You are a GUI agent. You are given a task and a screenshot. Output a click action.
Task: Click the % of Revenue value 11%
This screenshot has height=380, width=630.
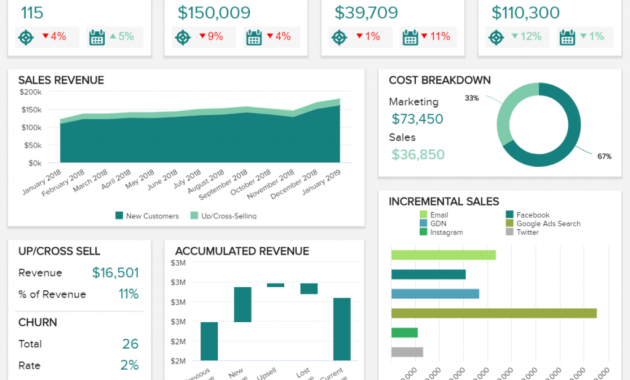point(129,294)
